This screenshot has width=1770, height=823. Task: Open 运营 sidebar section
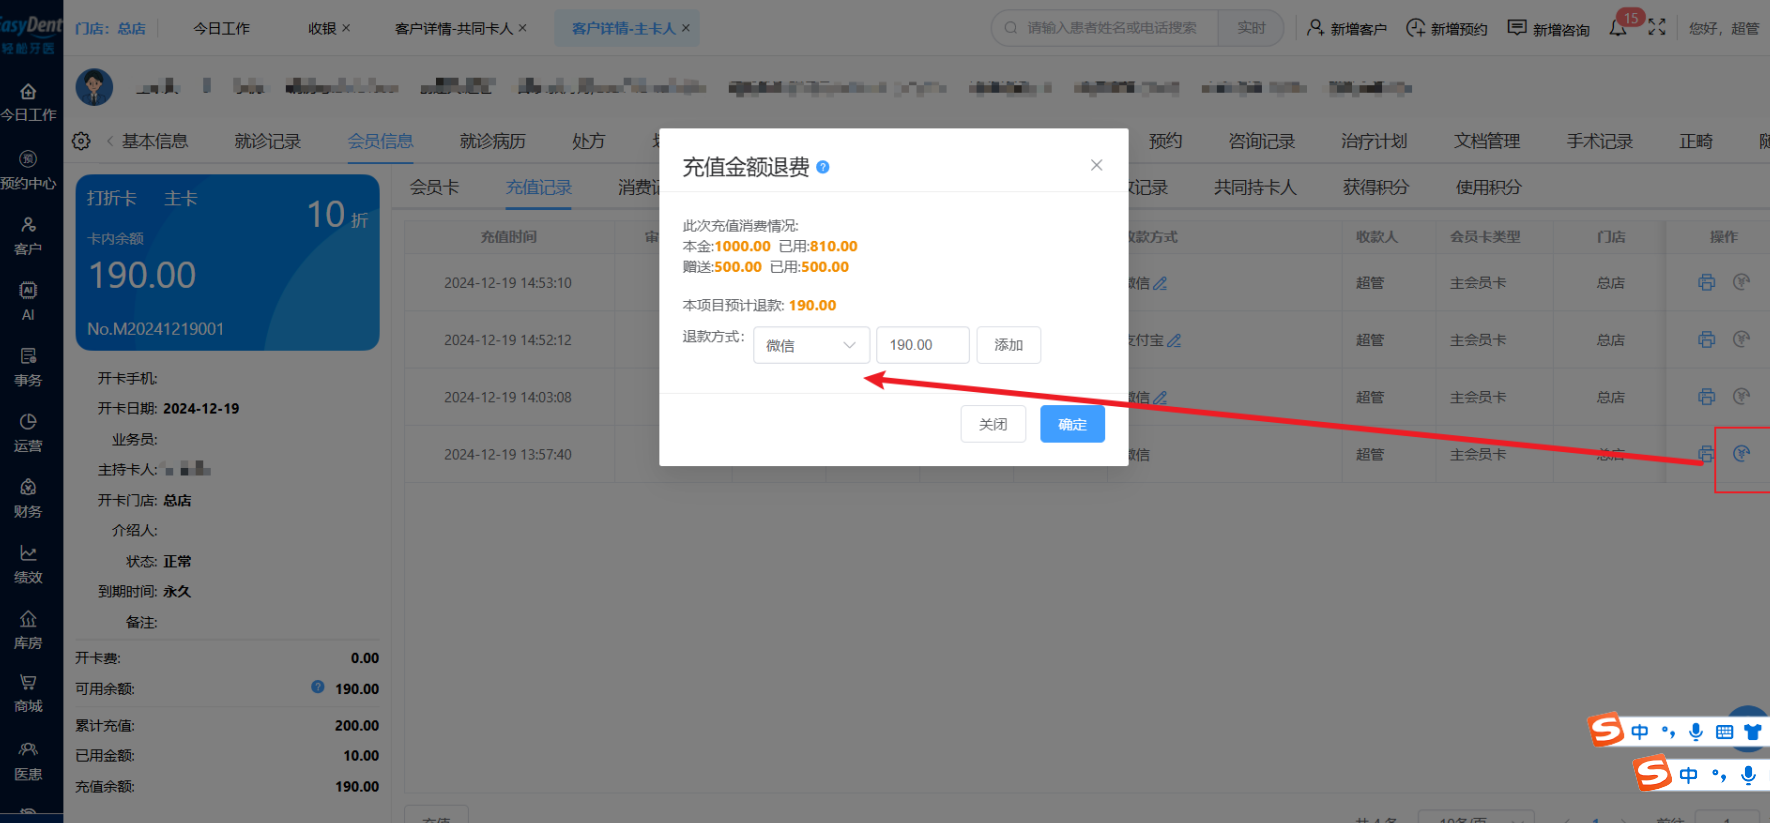28,433
